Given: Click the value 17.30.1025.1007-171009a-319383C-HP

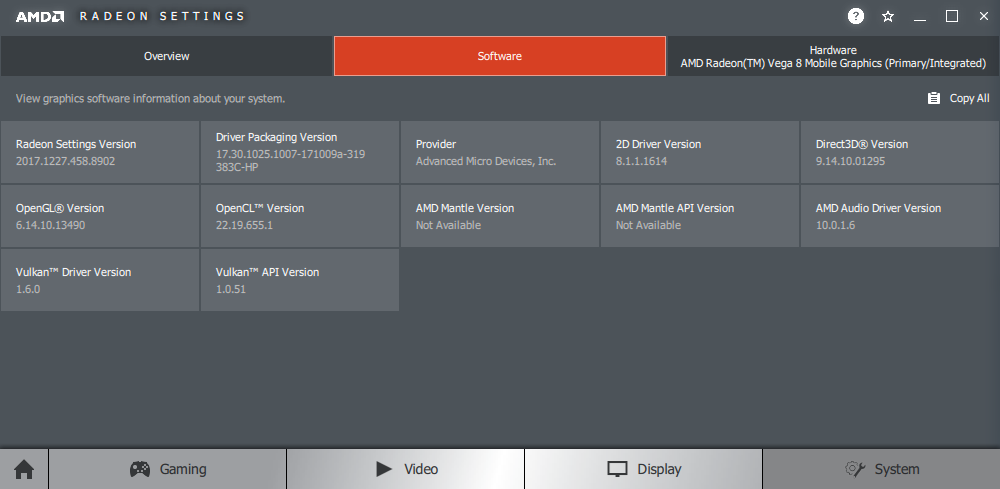Looking at the screenshot, I should (x=290, y=161).
